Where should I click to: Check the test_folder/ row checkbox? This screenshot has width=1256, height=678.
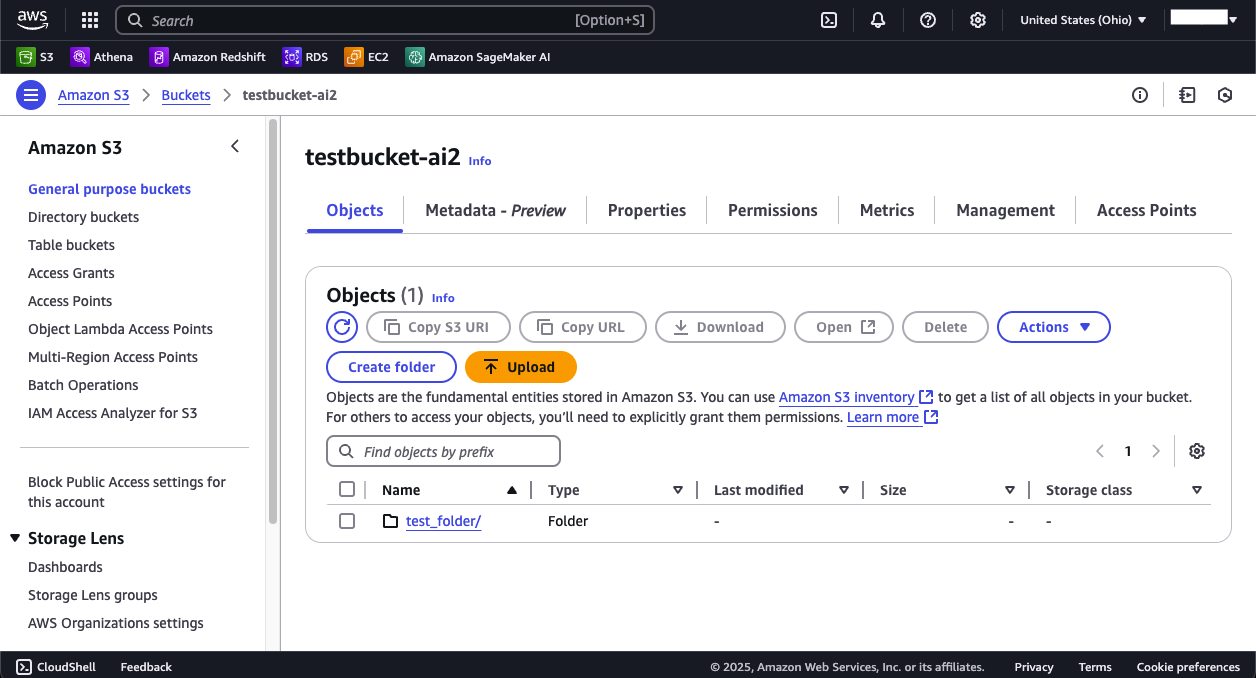click(347, 521)
